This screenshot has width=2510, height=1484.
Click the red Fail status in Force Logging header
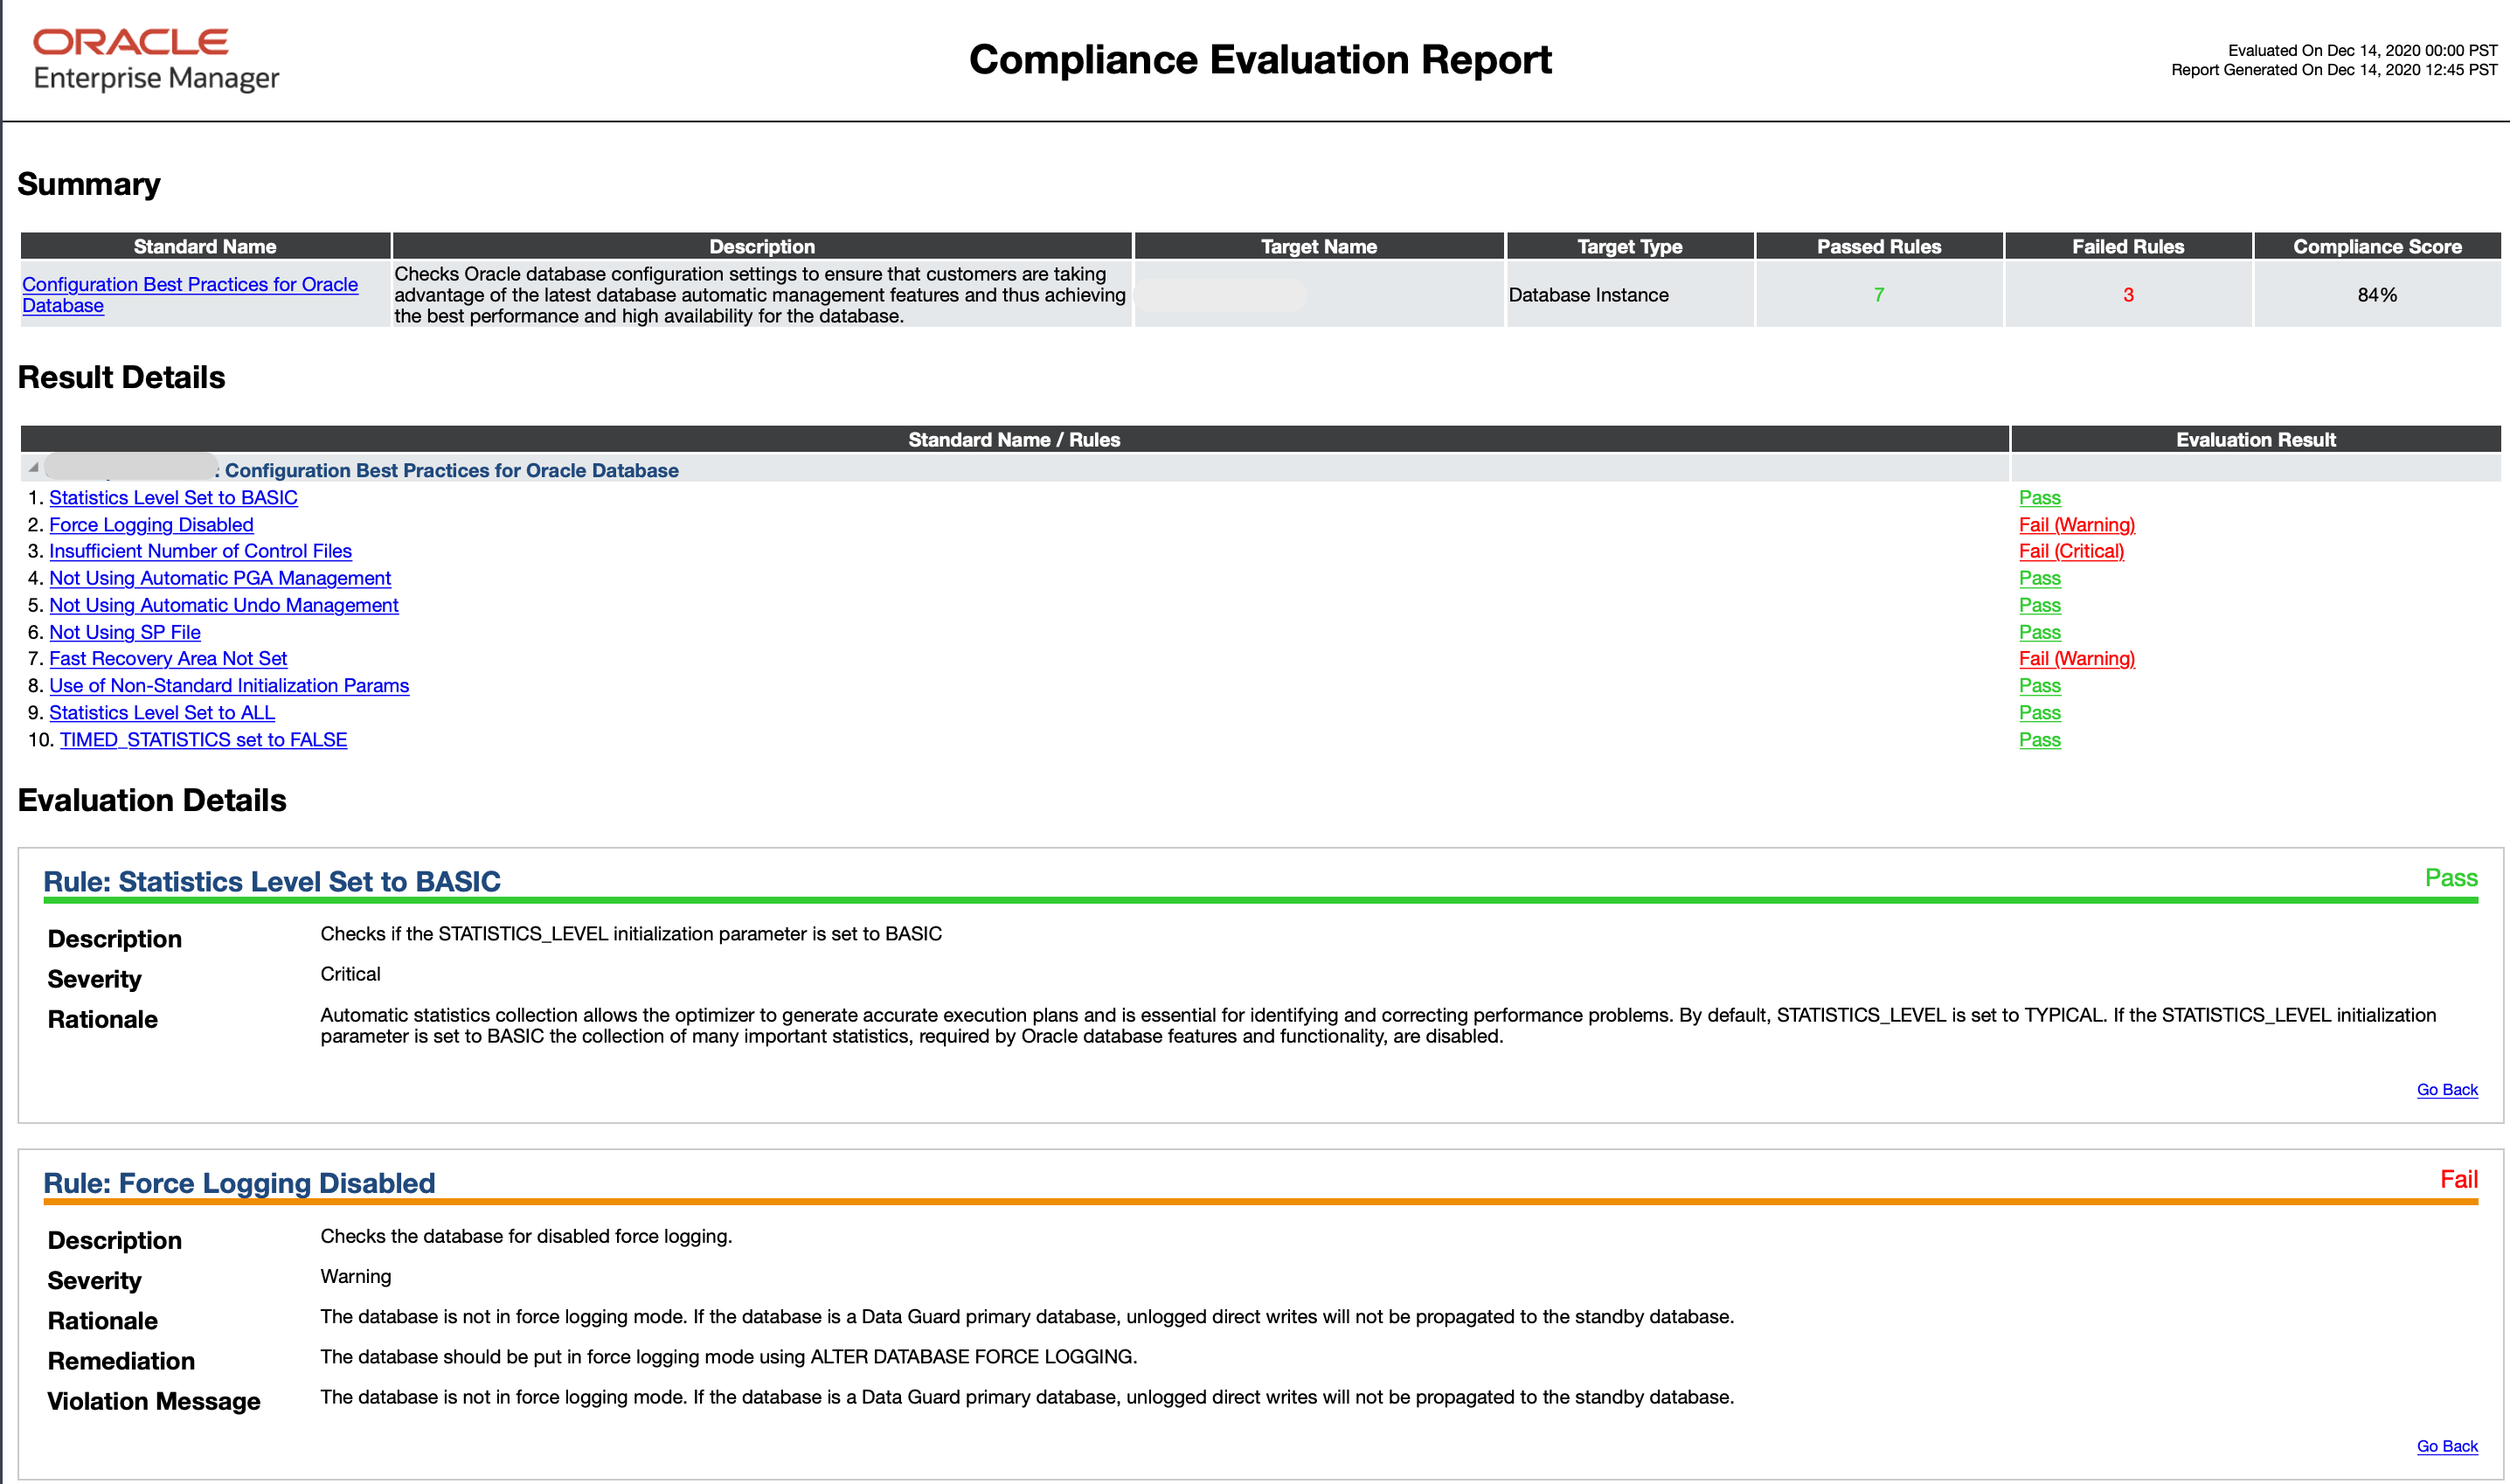pyautogui.click(x=2459, y=1180)
